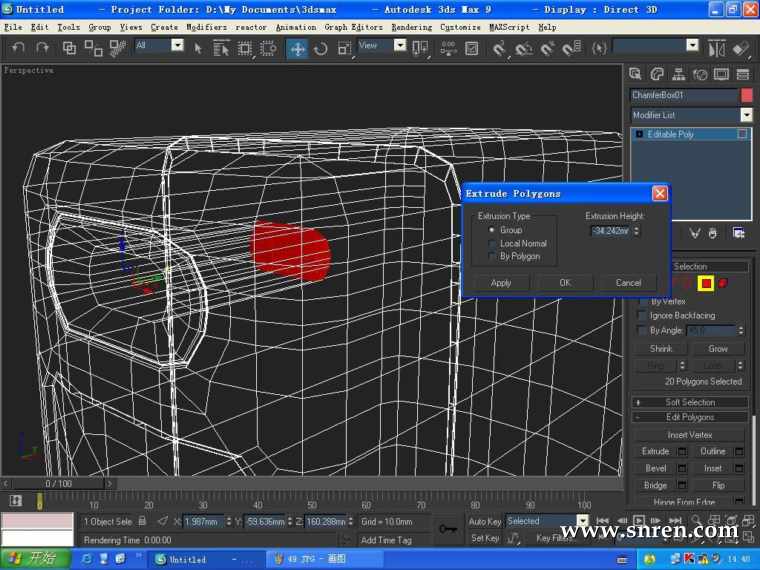Select the Move tool in the toolbar

pos(298,48)
